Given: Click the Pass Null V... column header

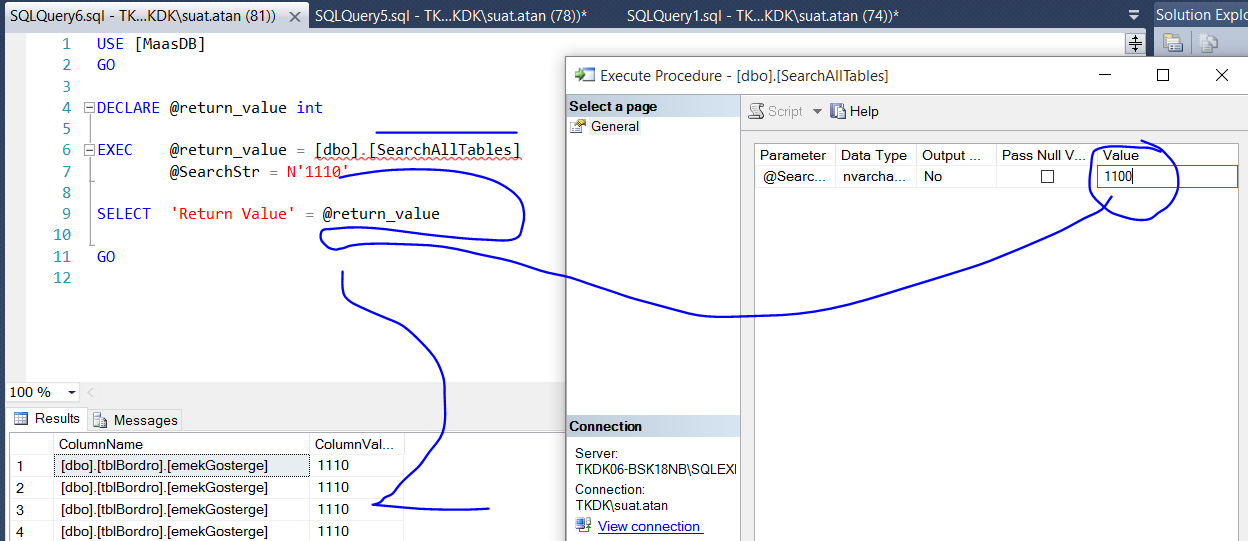Looking at the screenshot, I should tap(1045, 155).
